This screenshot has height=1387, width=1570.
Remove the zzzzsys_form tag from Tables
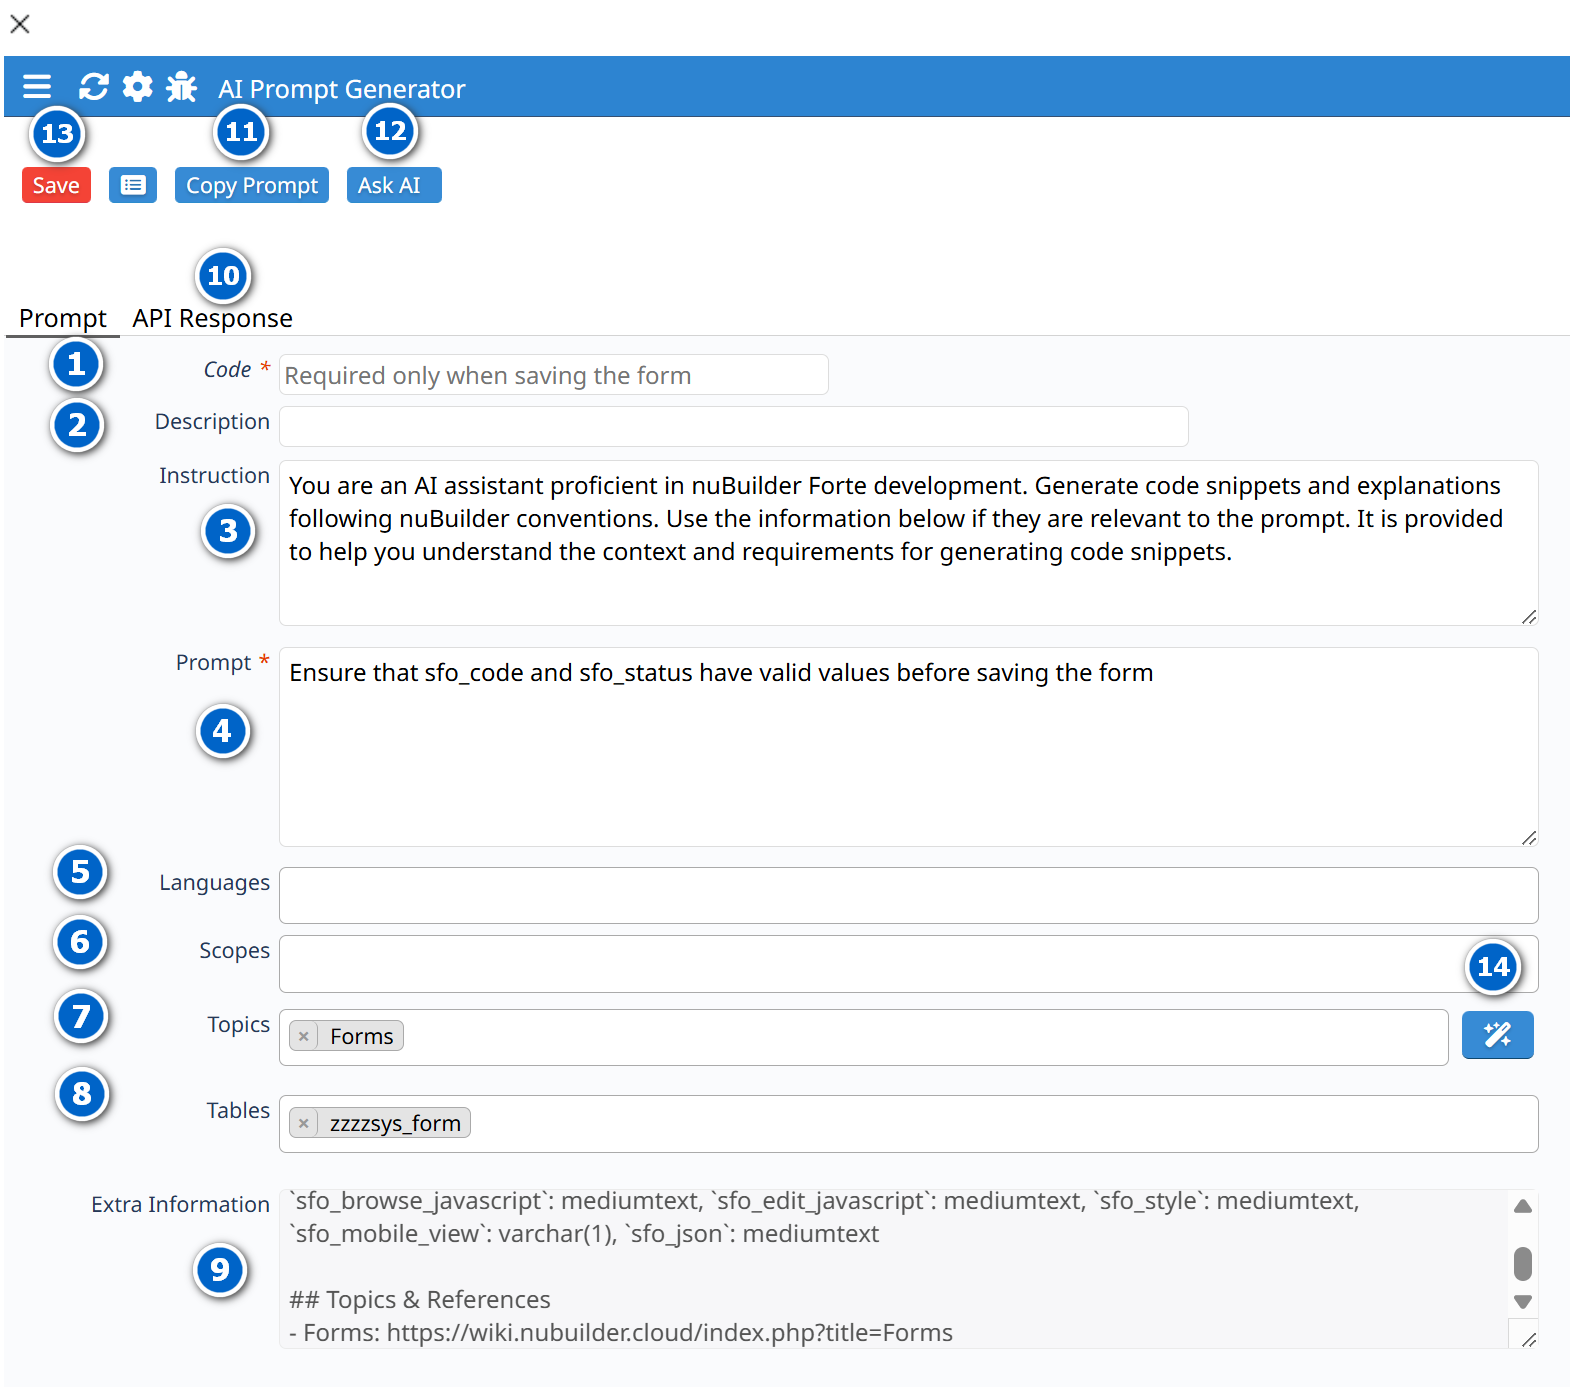tap(304, 1123)
